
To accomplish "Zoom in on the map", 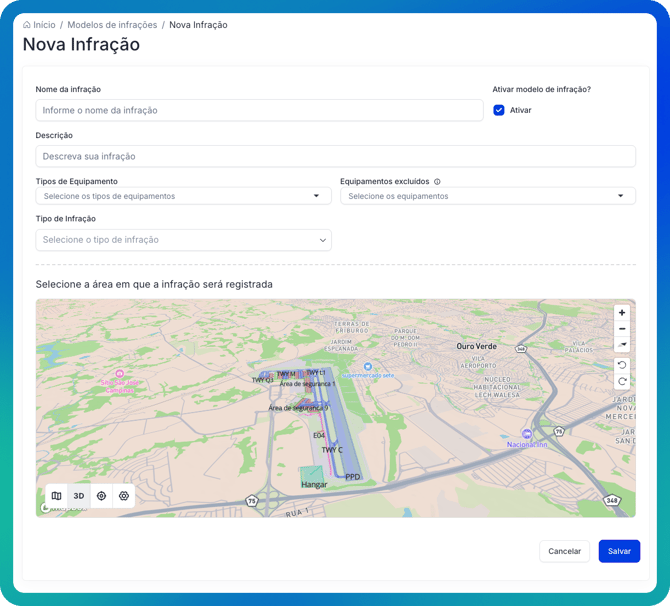I will (x=622, y=313).
